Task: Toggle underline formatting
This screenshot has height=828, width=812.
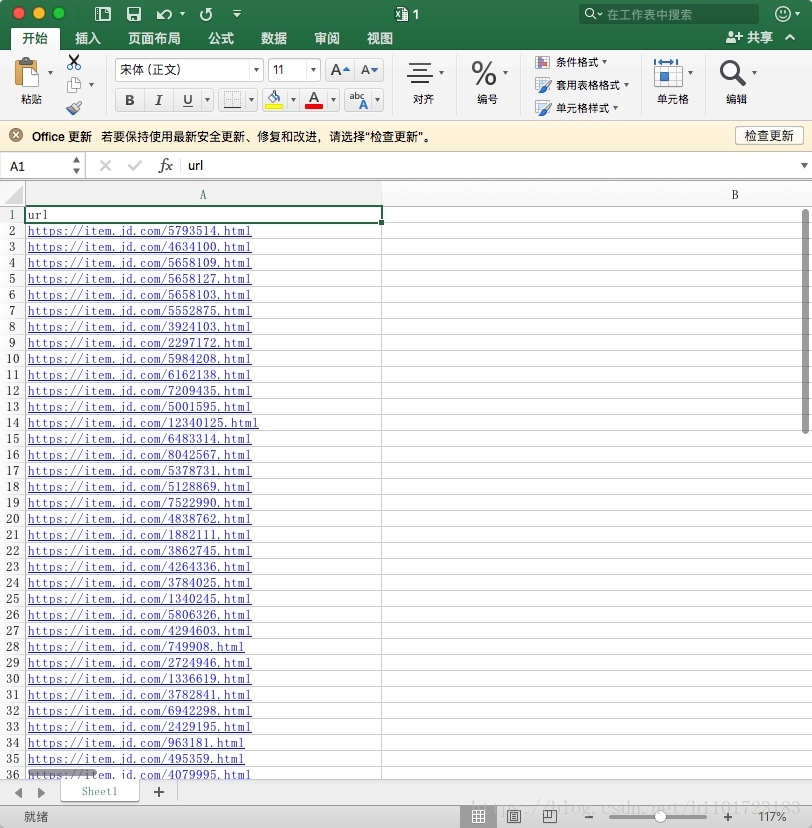Action: pos(187,100)
